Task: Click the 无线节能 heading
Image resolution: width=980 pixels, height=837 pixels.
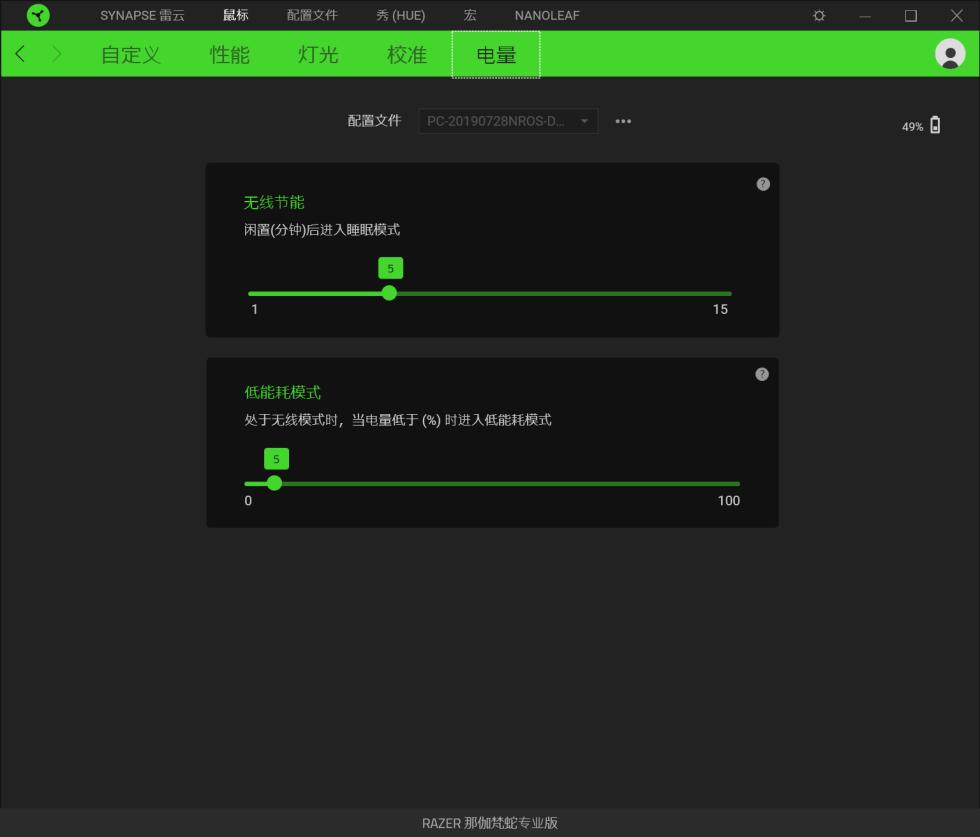Action: [274, 203]
